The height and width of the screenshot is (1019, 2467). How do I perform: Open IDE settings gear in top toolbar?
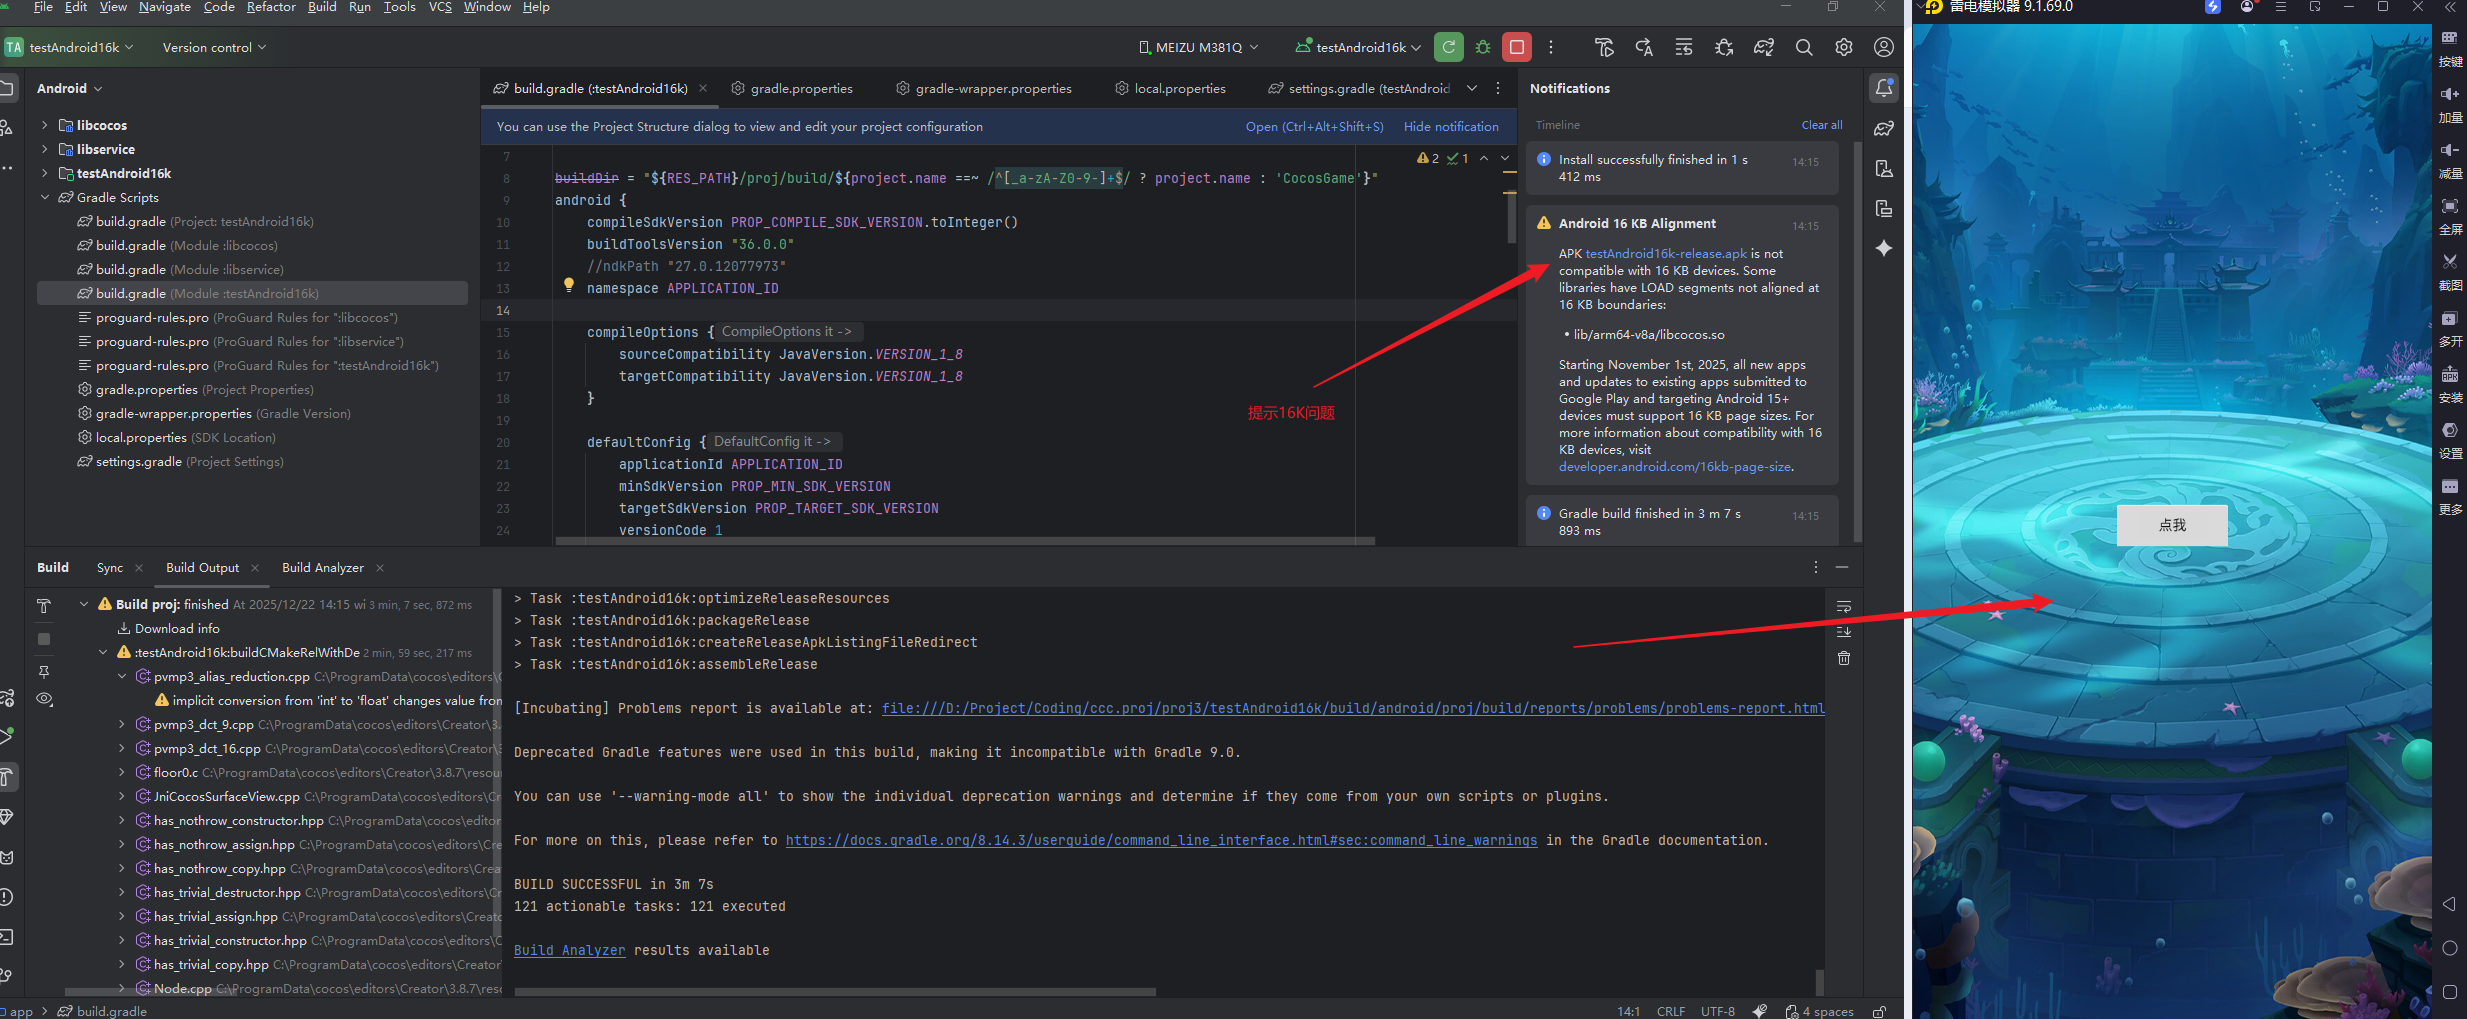click(x=1843, y=47)
